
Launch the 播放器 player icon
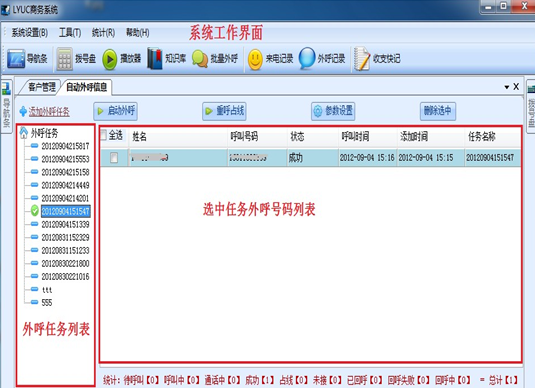(x=110, y=59)
